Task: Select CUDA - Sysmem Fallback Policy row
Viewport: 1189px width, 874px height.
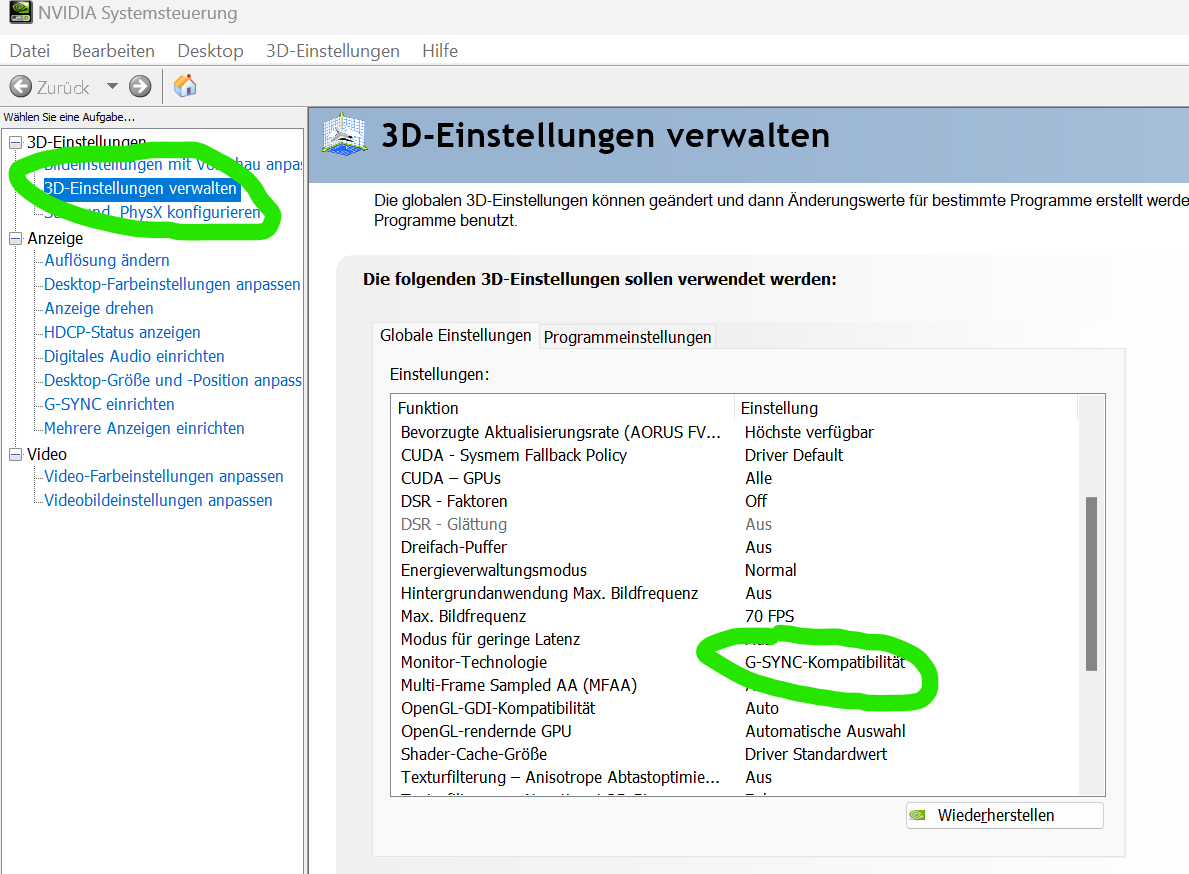Action: coord(734,455)
